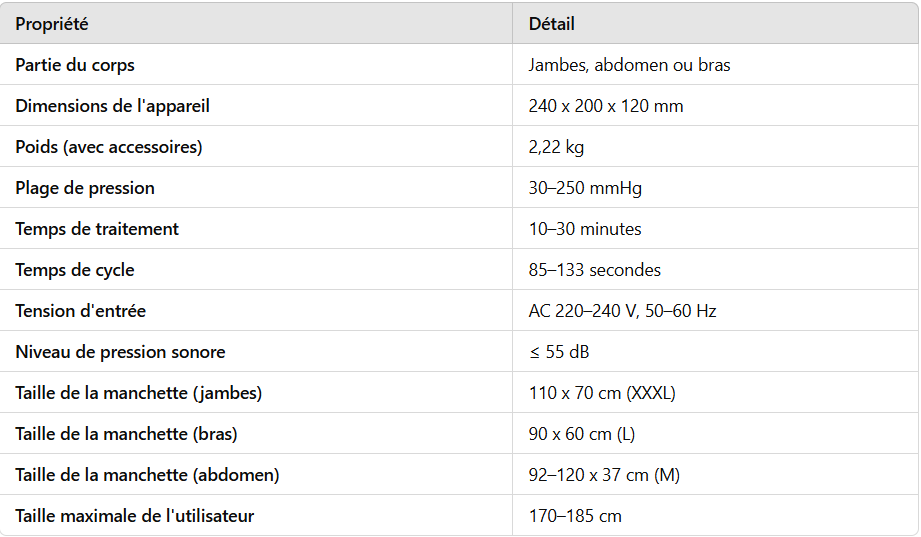Click the 85–133 secondes value
921x537 pixels.
click(594, 270)
